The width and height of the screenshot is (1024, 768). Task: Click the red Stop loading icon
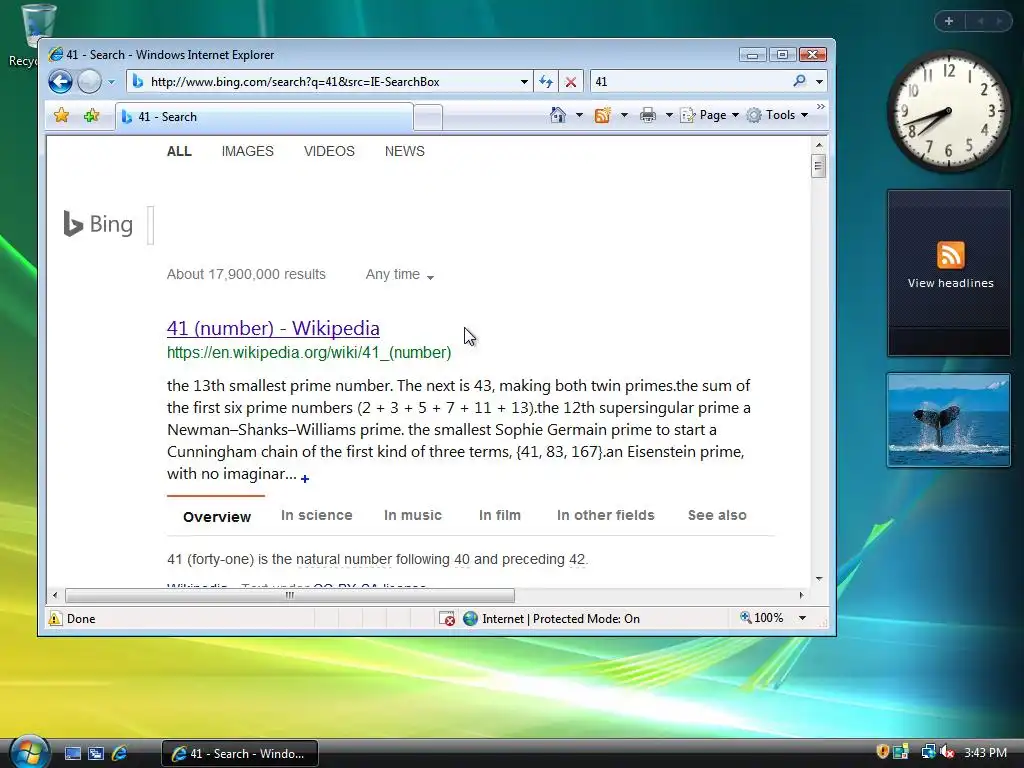[x=571, y=82]
